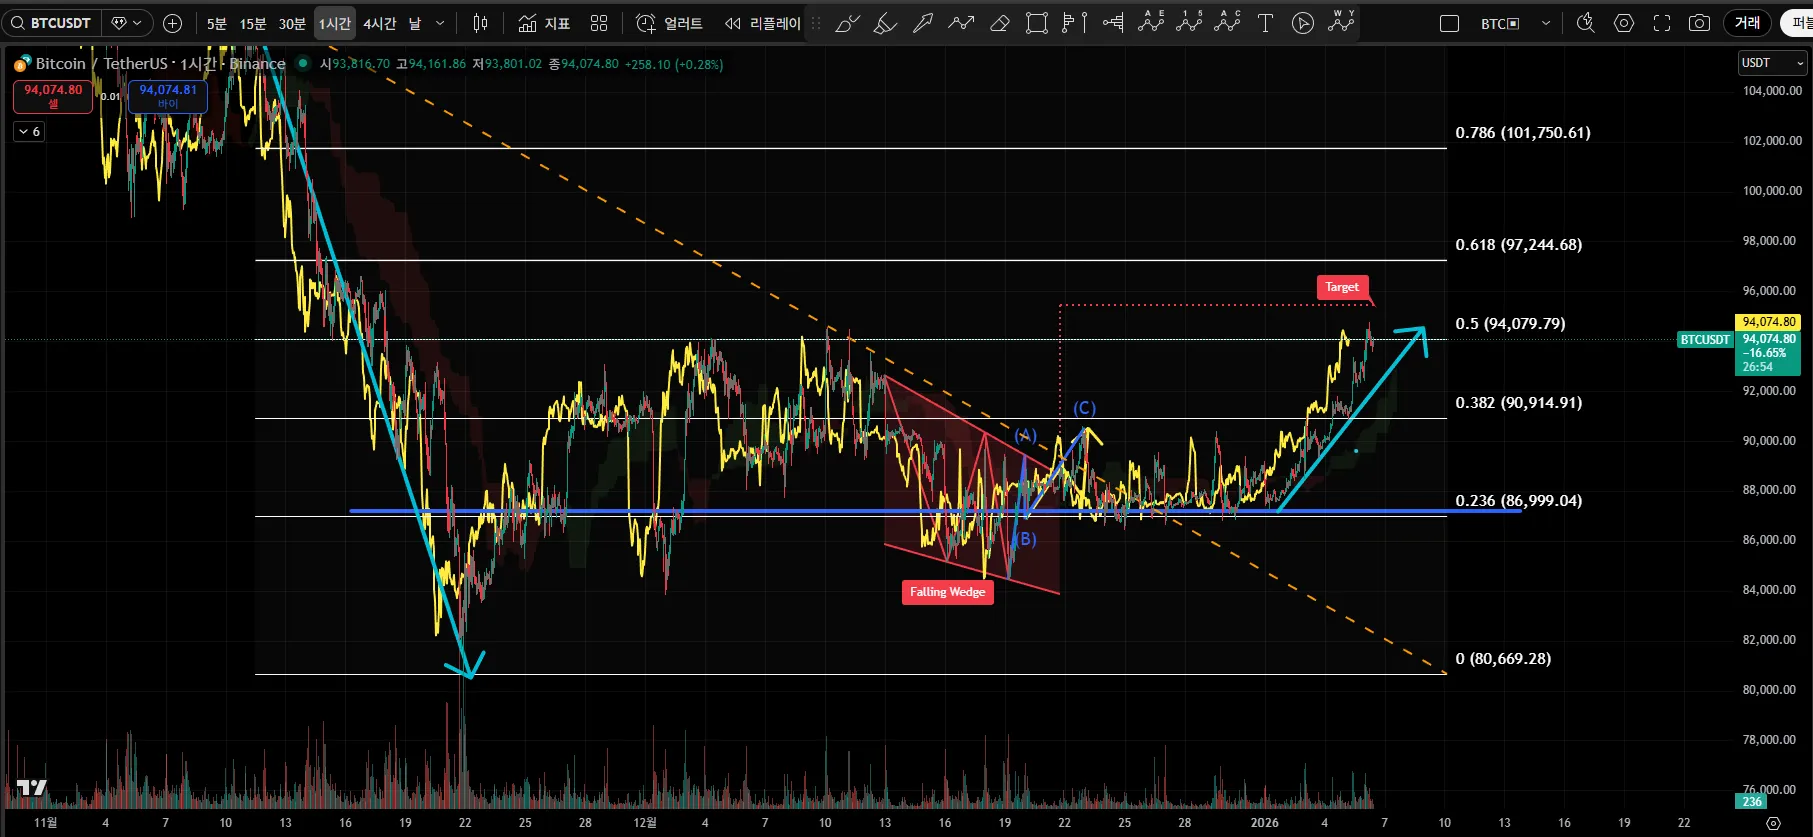Open the USDT currency dropdown
The height and width of the screenshot is (837, 1813).
click(1772, 63)
